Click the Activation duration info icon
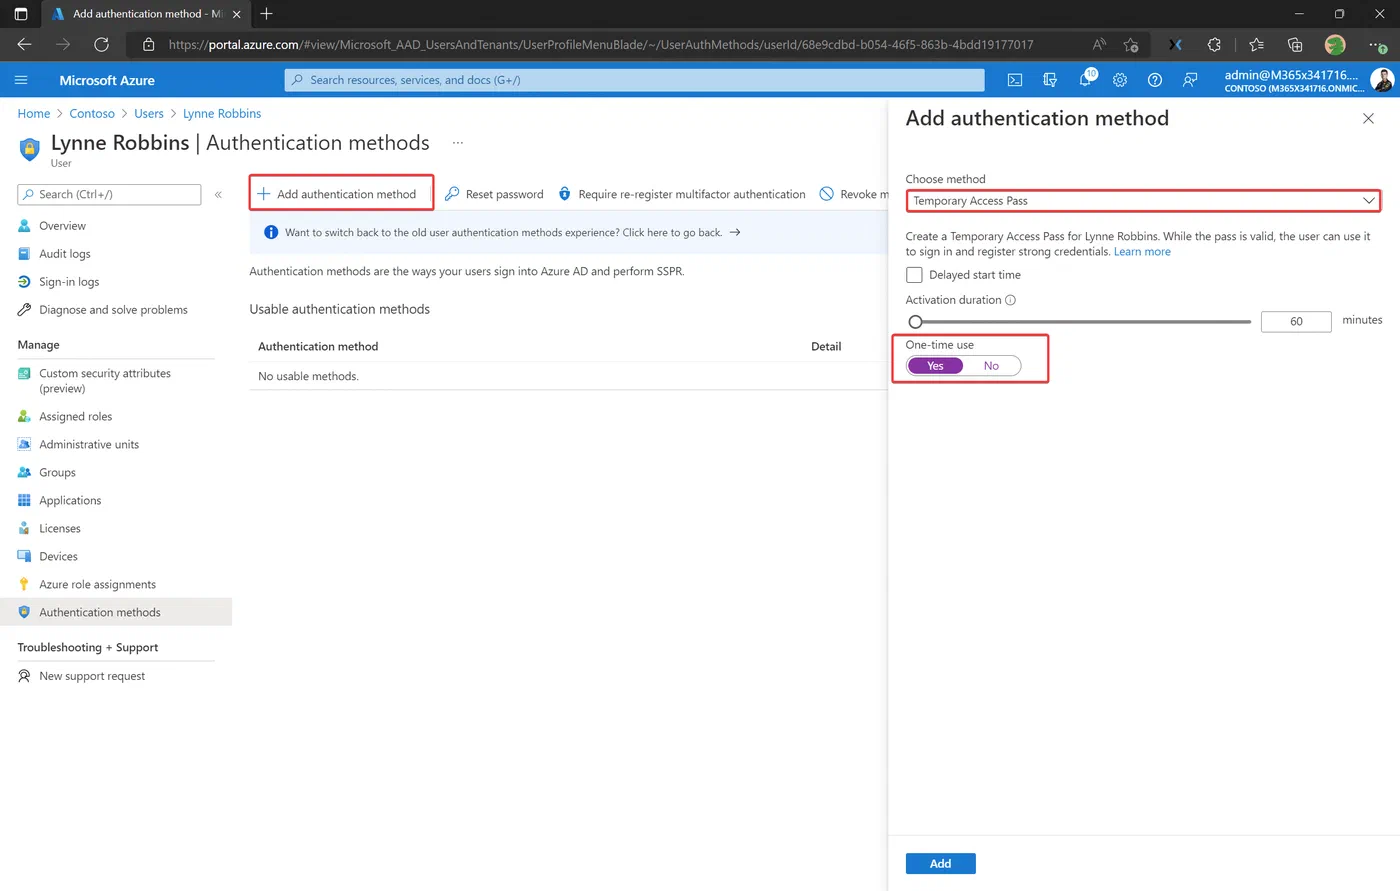1400x891 pixels. pos(1010,300)
